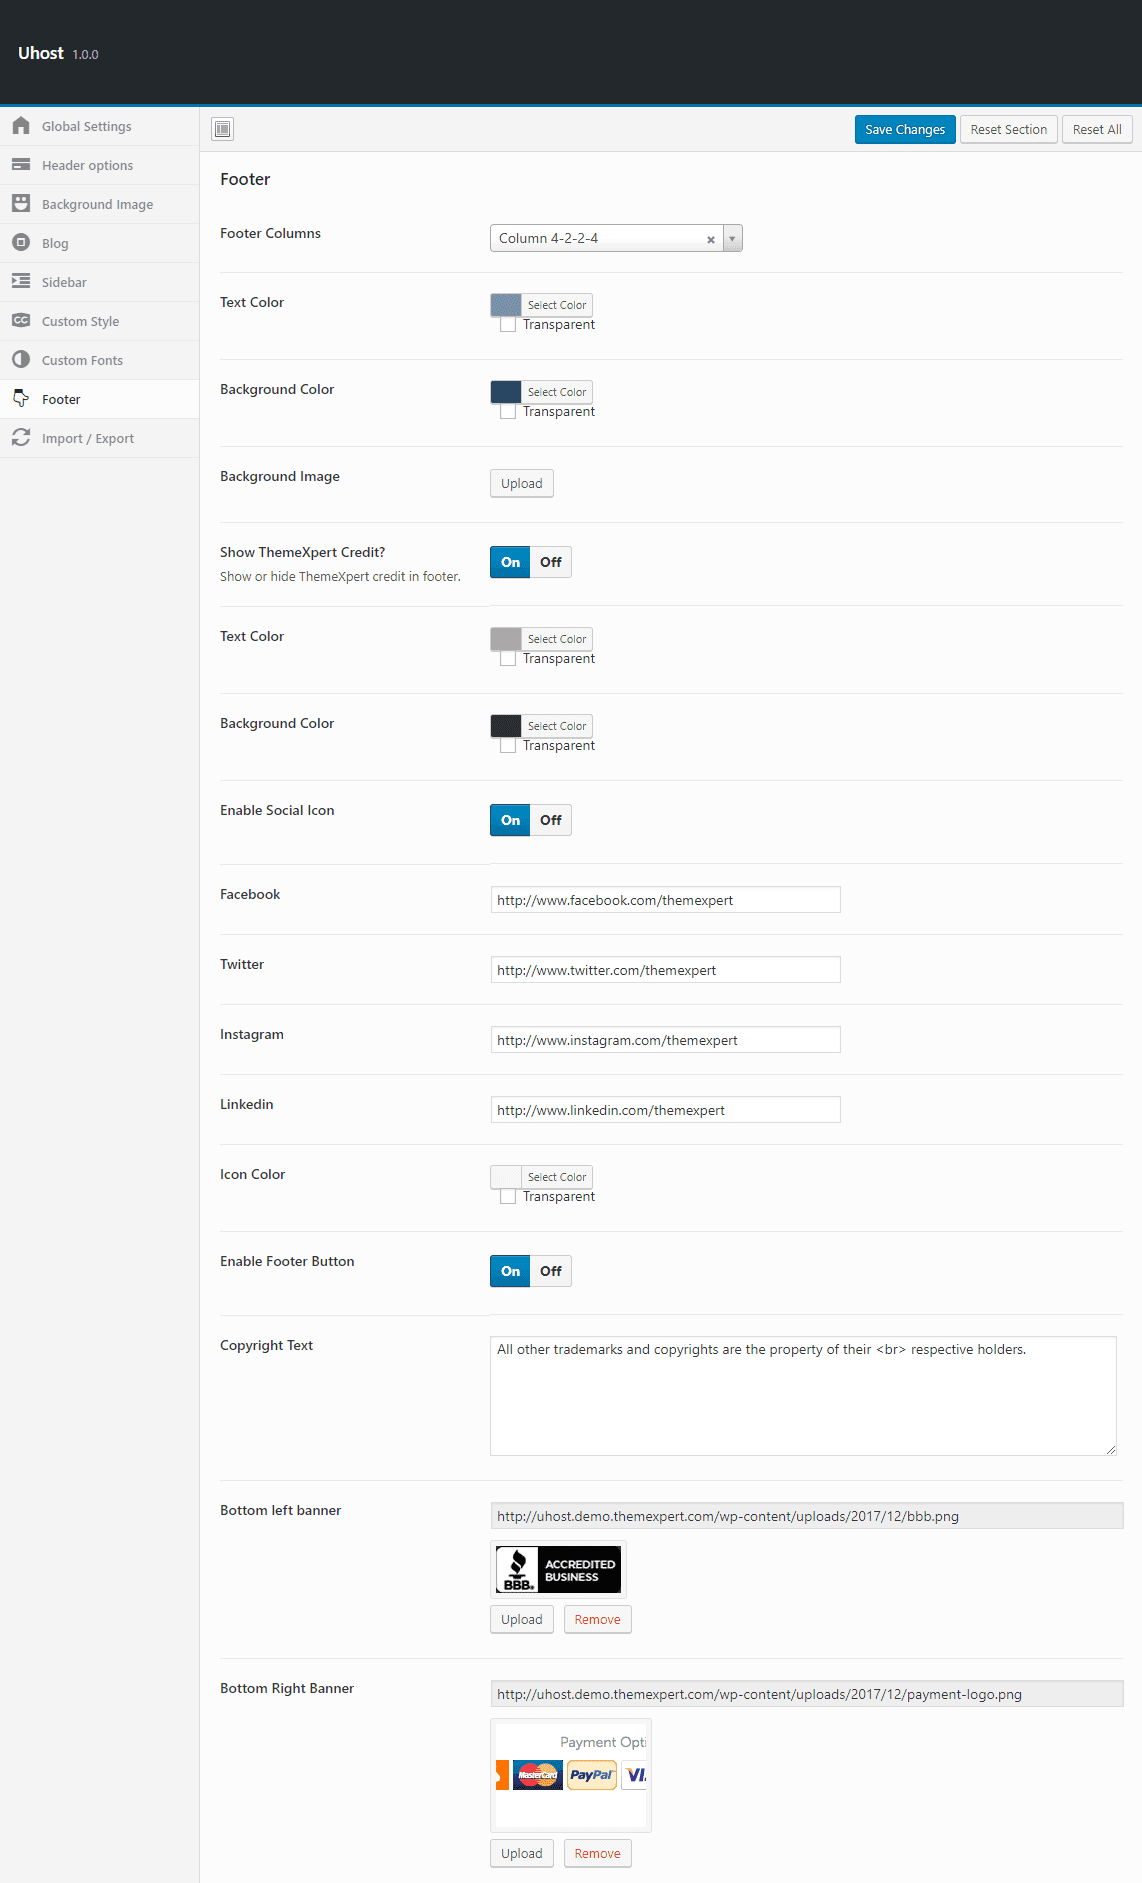Open the Column 4-2-2-4 select box
The width and height of the screenshot is (1142, 1883).
click(x=600, y=238)
